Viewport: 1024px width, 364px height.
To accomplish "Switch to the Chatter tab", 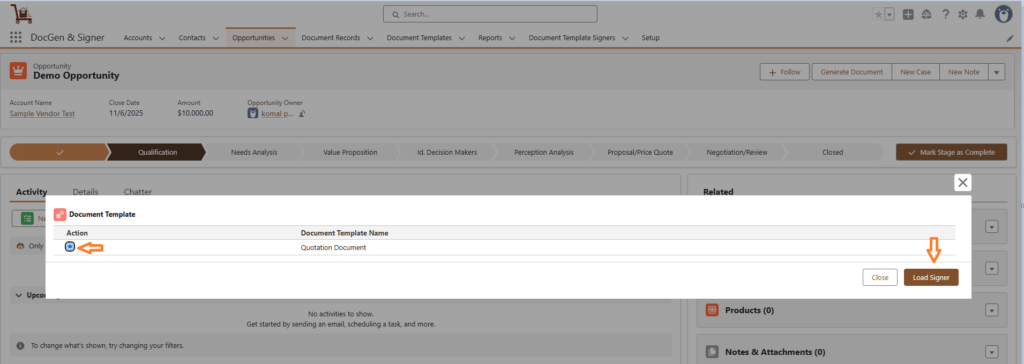I will 138,192.
